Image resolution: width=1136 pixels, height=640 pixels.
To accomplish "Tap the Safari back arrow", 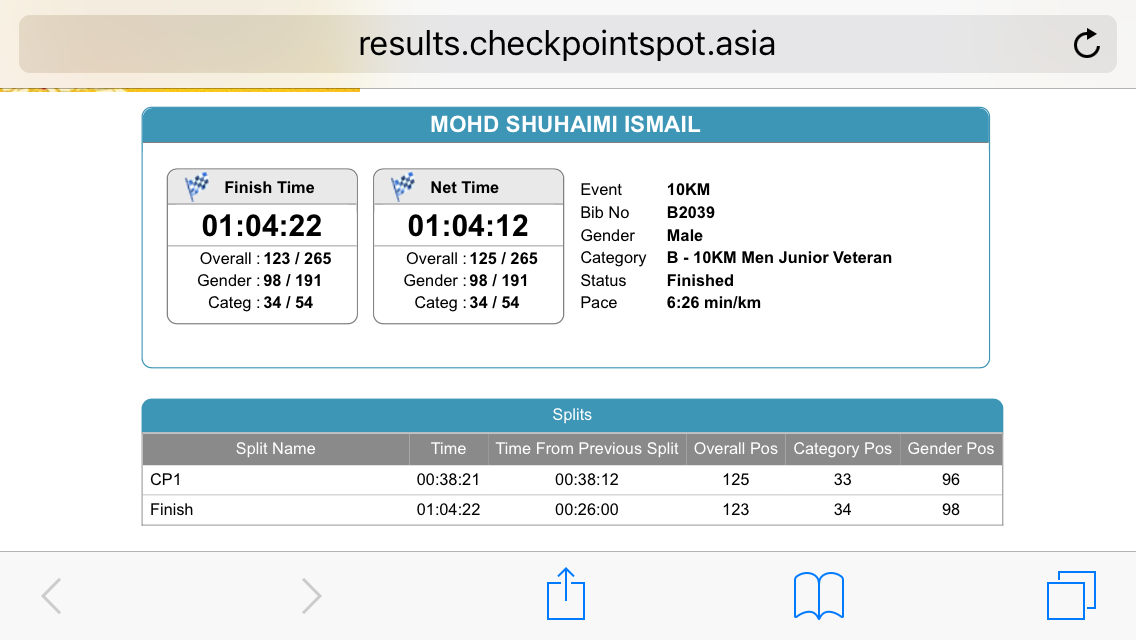I will click(51, 596).
